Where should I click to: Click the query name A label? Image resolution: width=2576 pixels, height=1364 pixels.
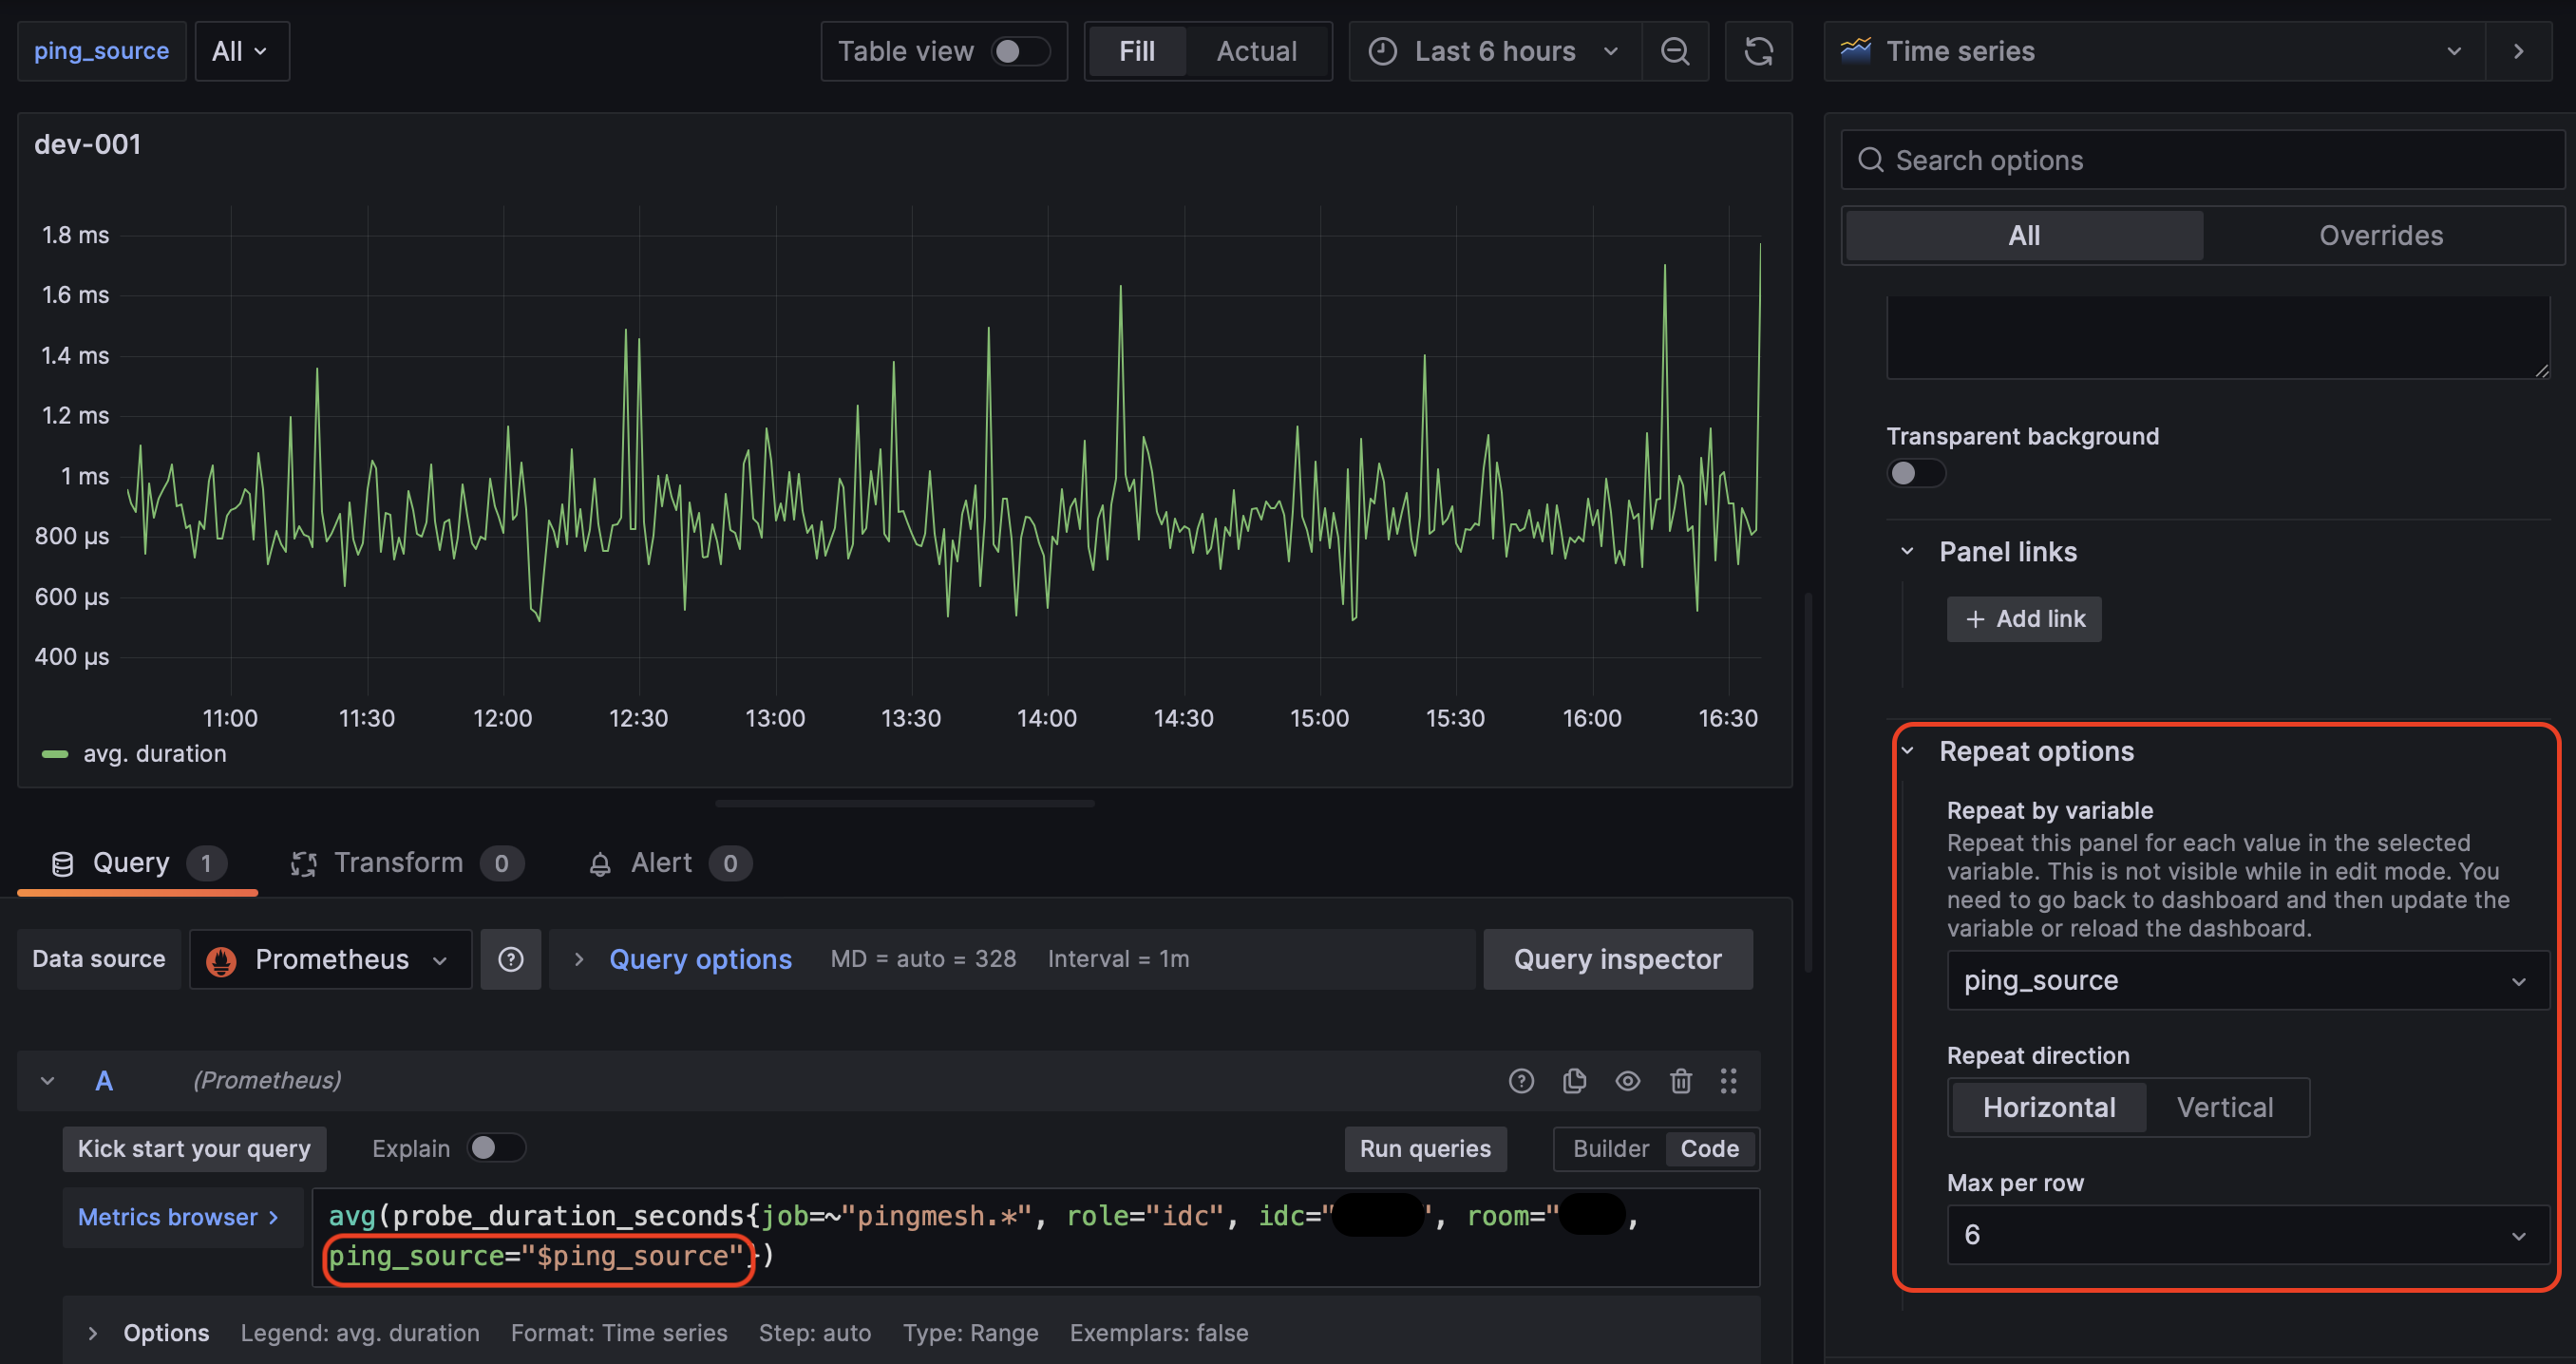(x=104, y=1081)
